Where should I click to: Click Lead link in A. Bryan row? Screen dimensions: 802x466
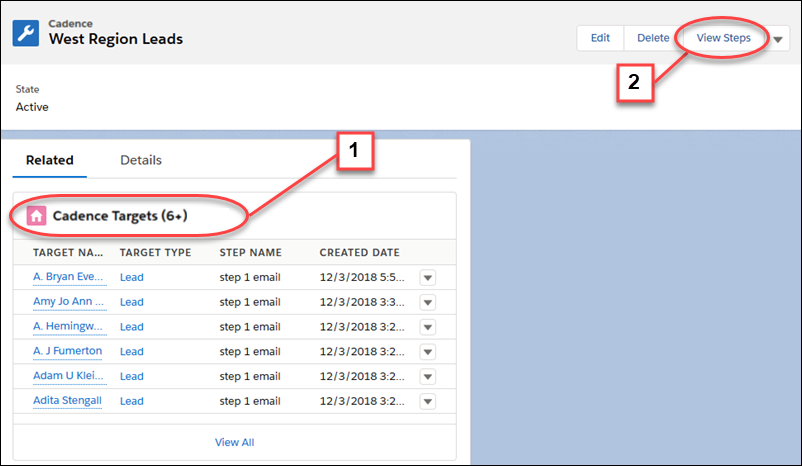coord(131,277)
